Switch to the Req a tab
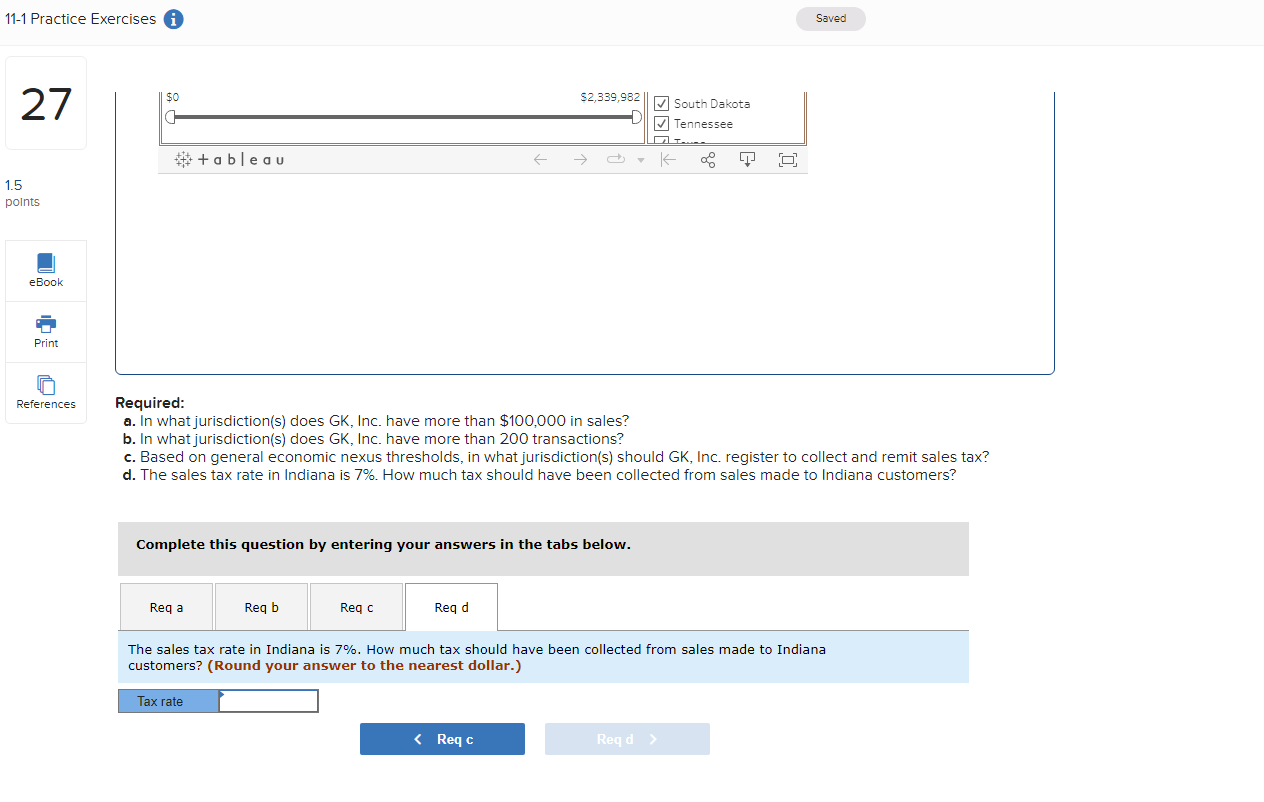This screenshot has height=802, width=1264. tap(166, 607)
